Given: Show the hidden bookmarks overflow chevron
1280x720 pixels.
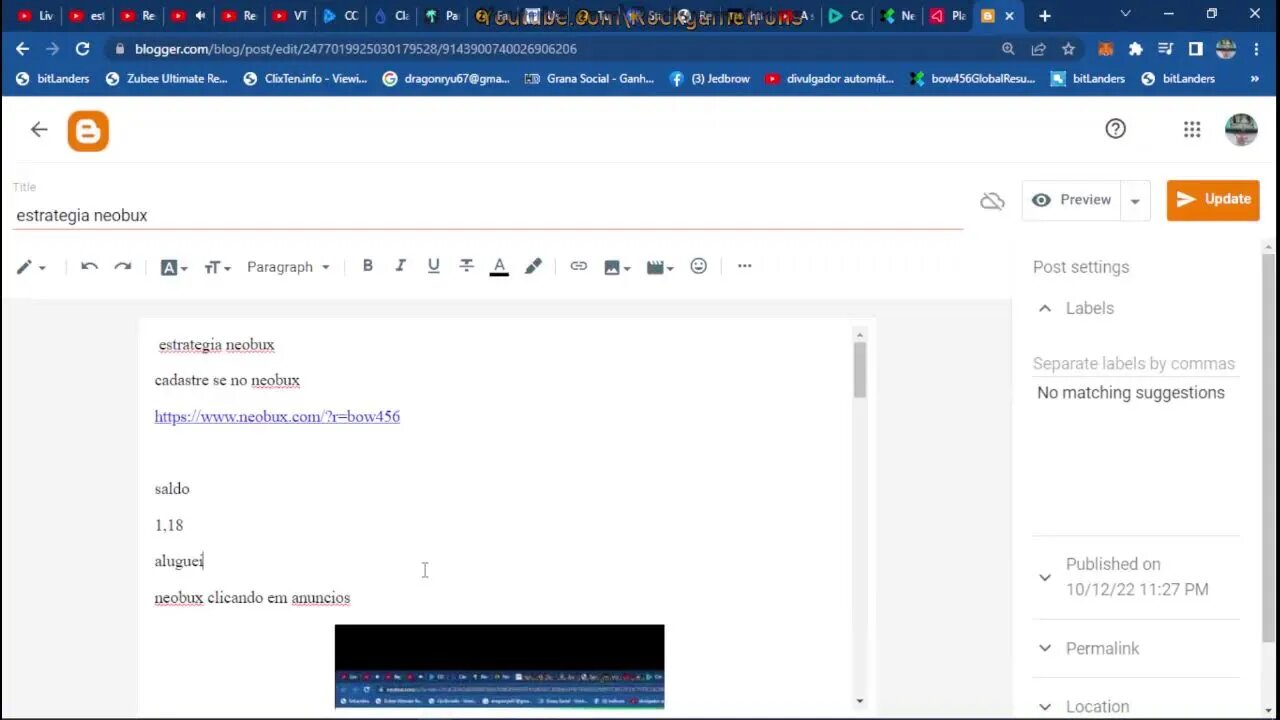Looking at the screenshot, I should [1254, 79].
